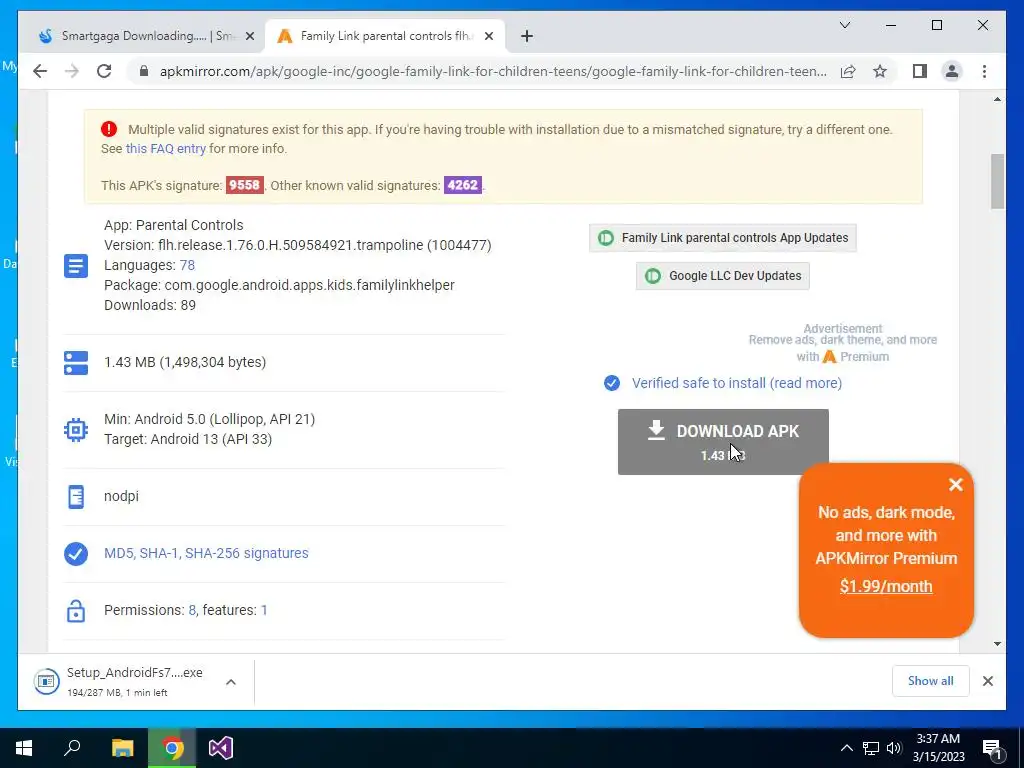
Task: Open the notification center
Action: pyautogui.click(x=992, y=748)
